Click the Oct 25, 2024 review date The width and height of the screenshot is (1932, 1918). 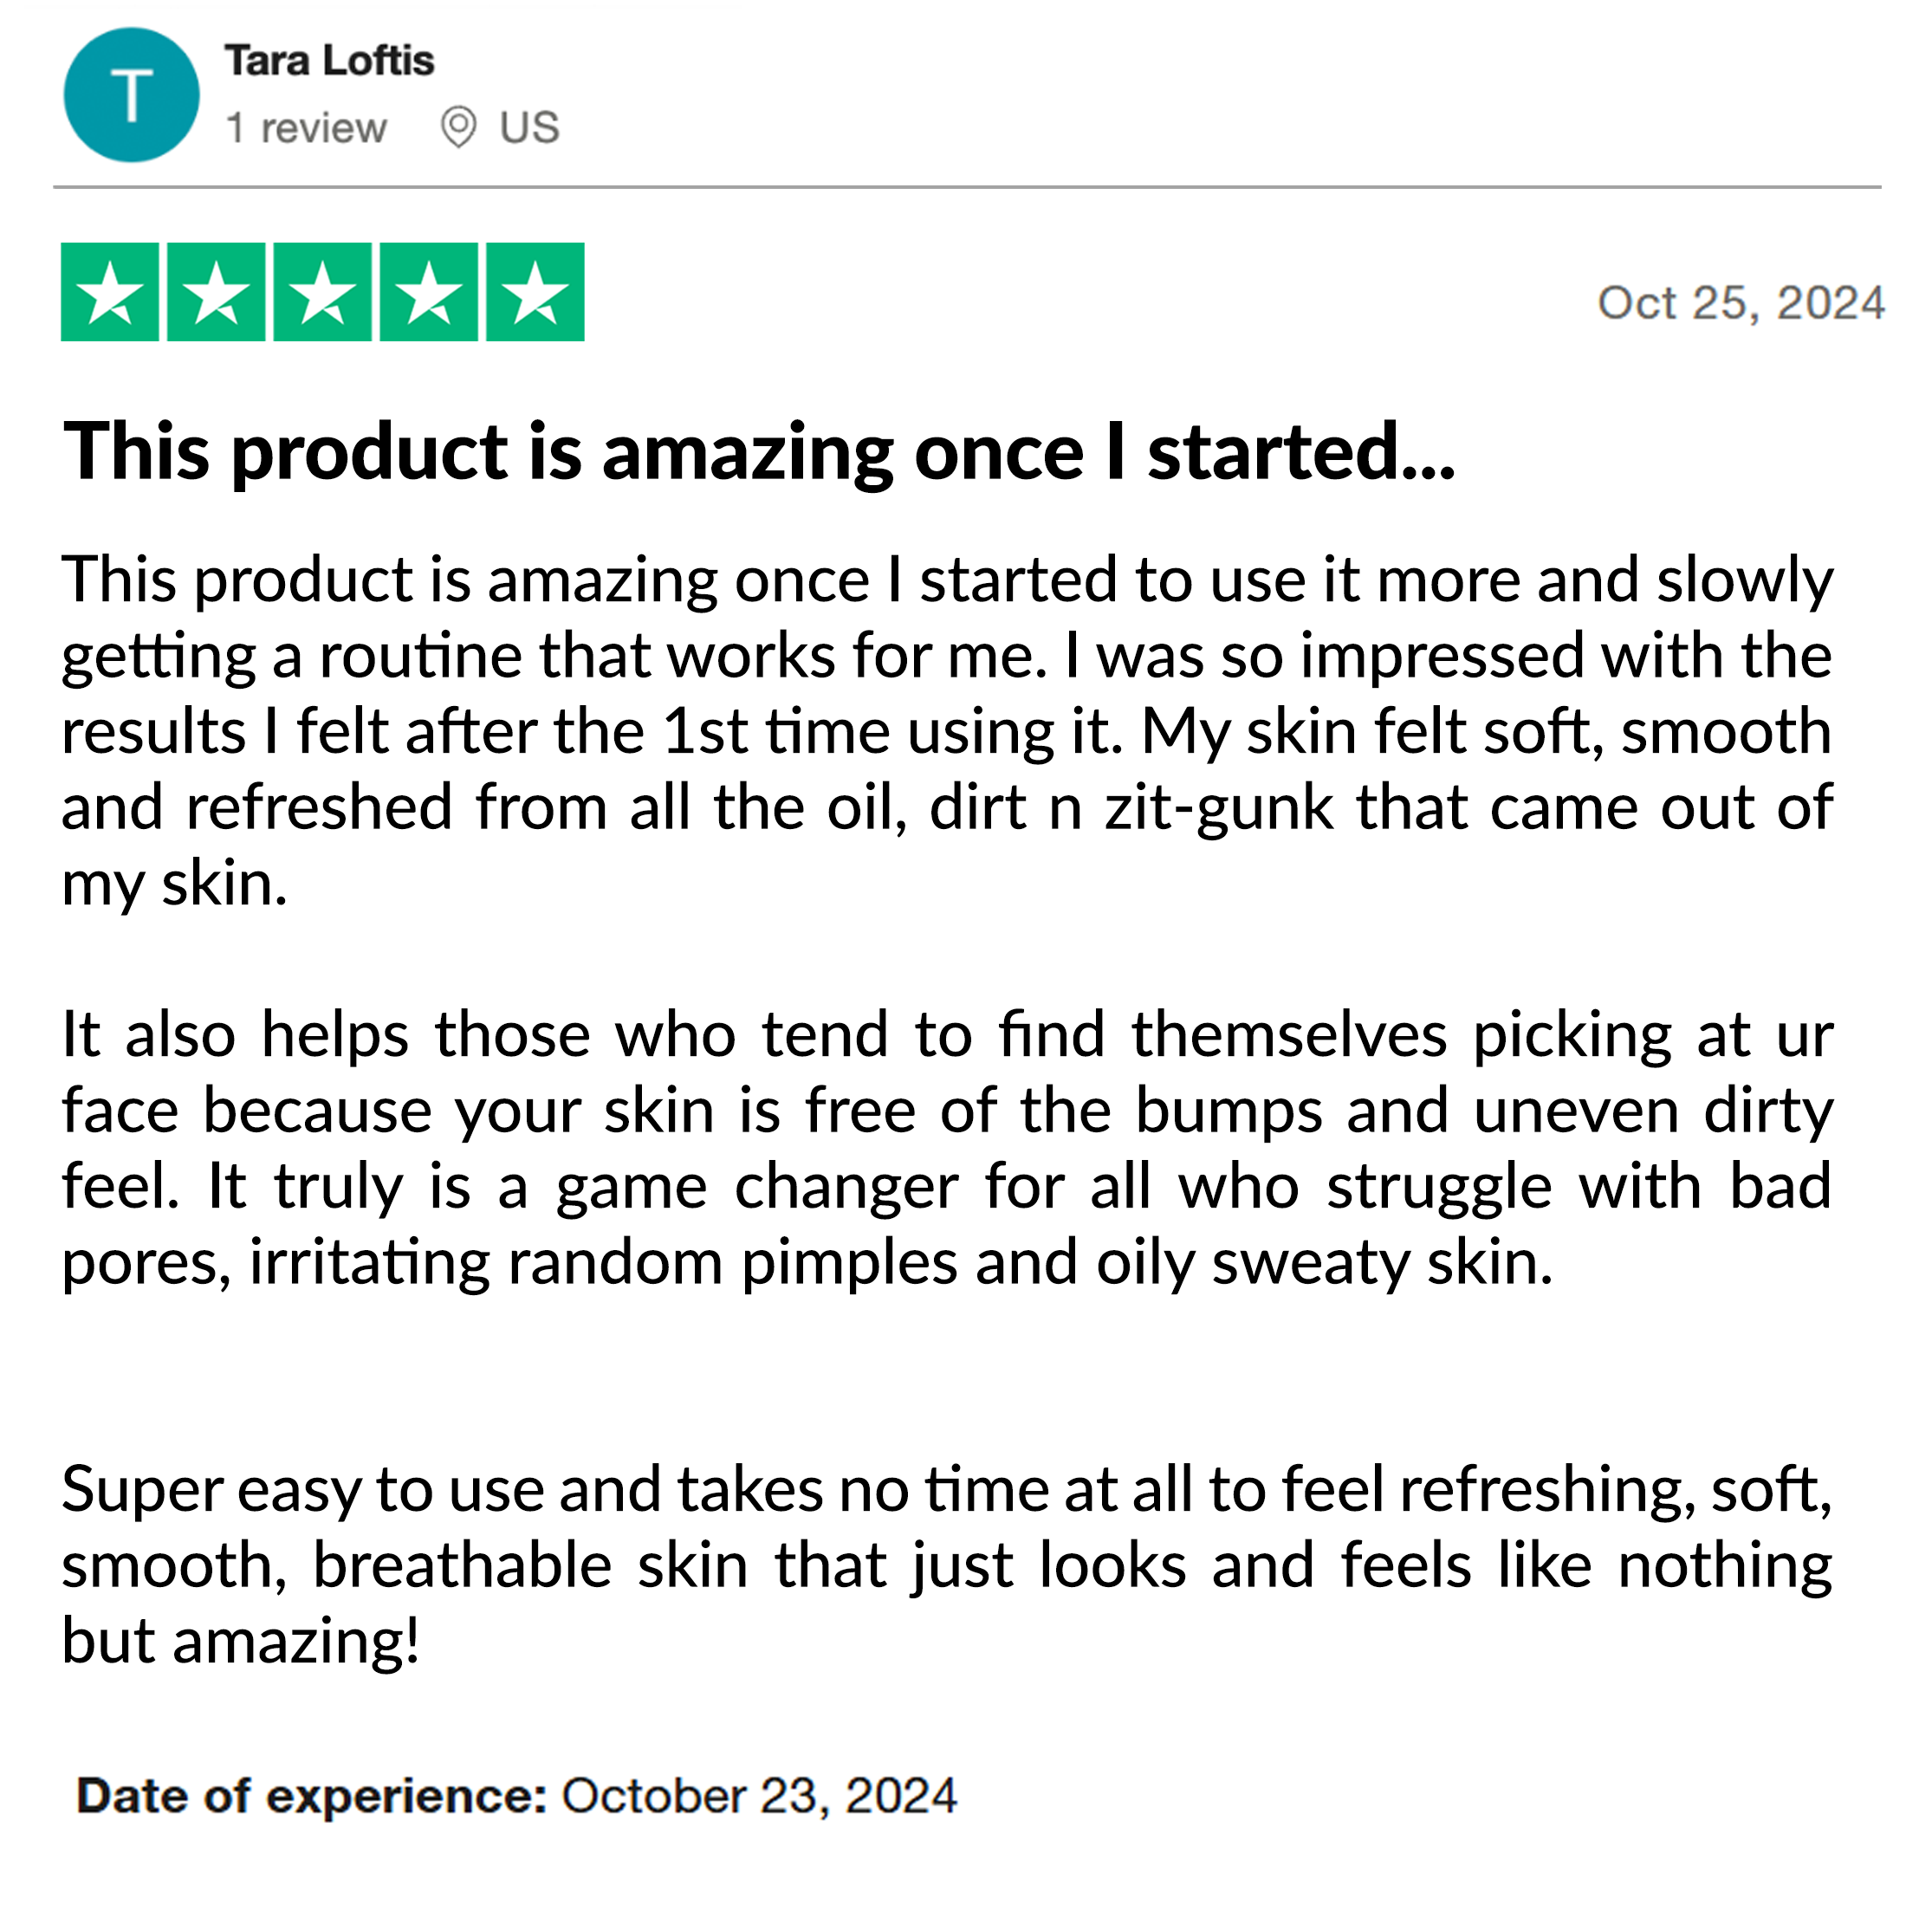pyautogui.click(x=1741, y=303)
